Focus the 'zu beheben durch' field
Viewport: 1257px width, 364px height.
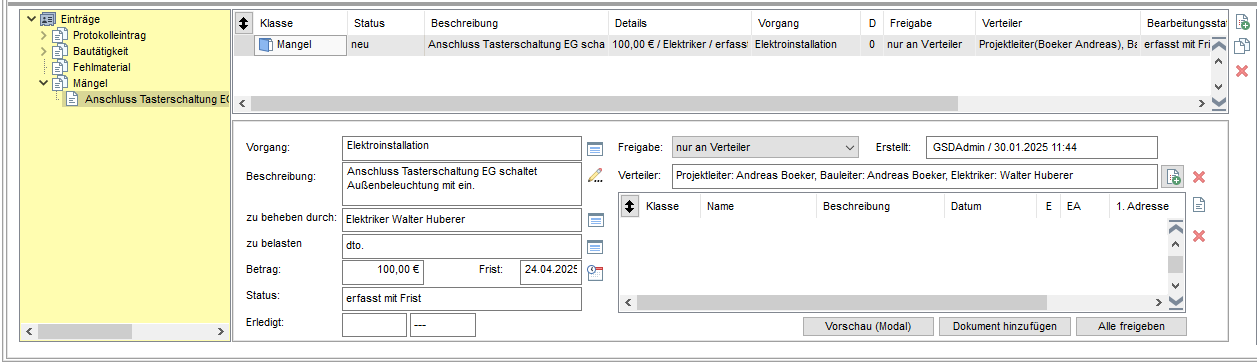tap(461, 220)
